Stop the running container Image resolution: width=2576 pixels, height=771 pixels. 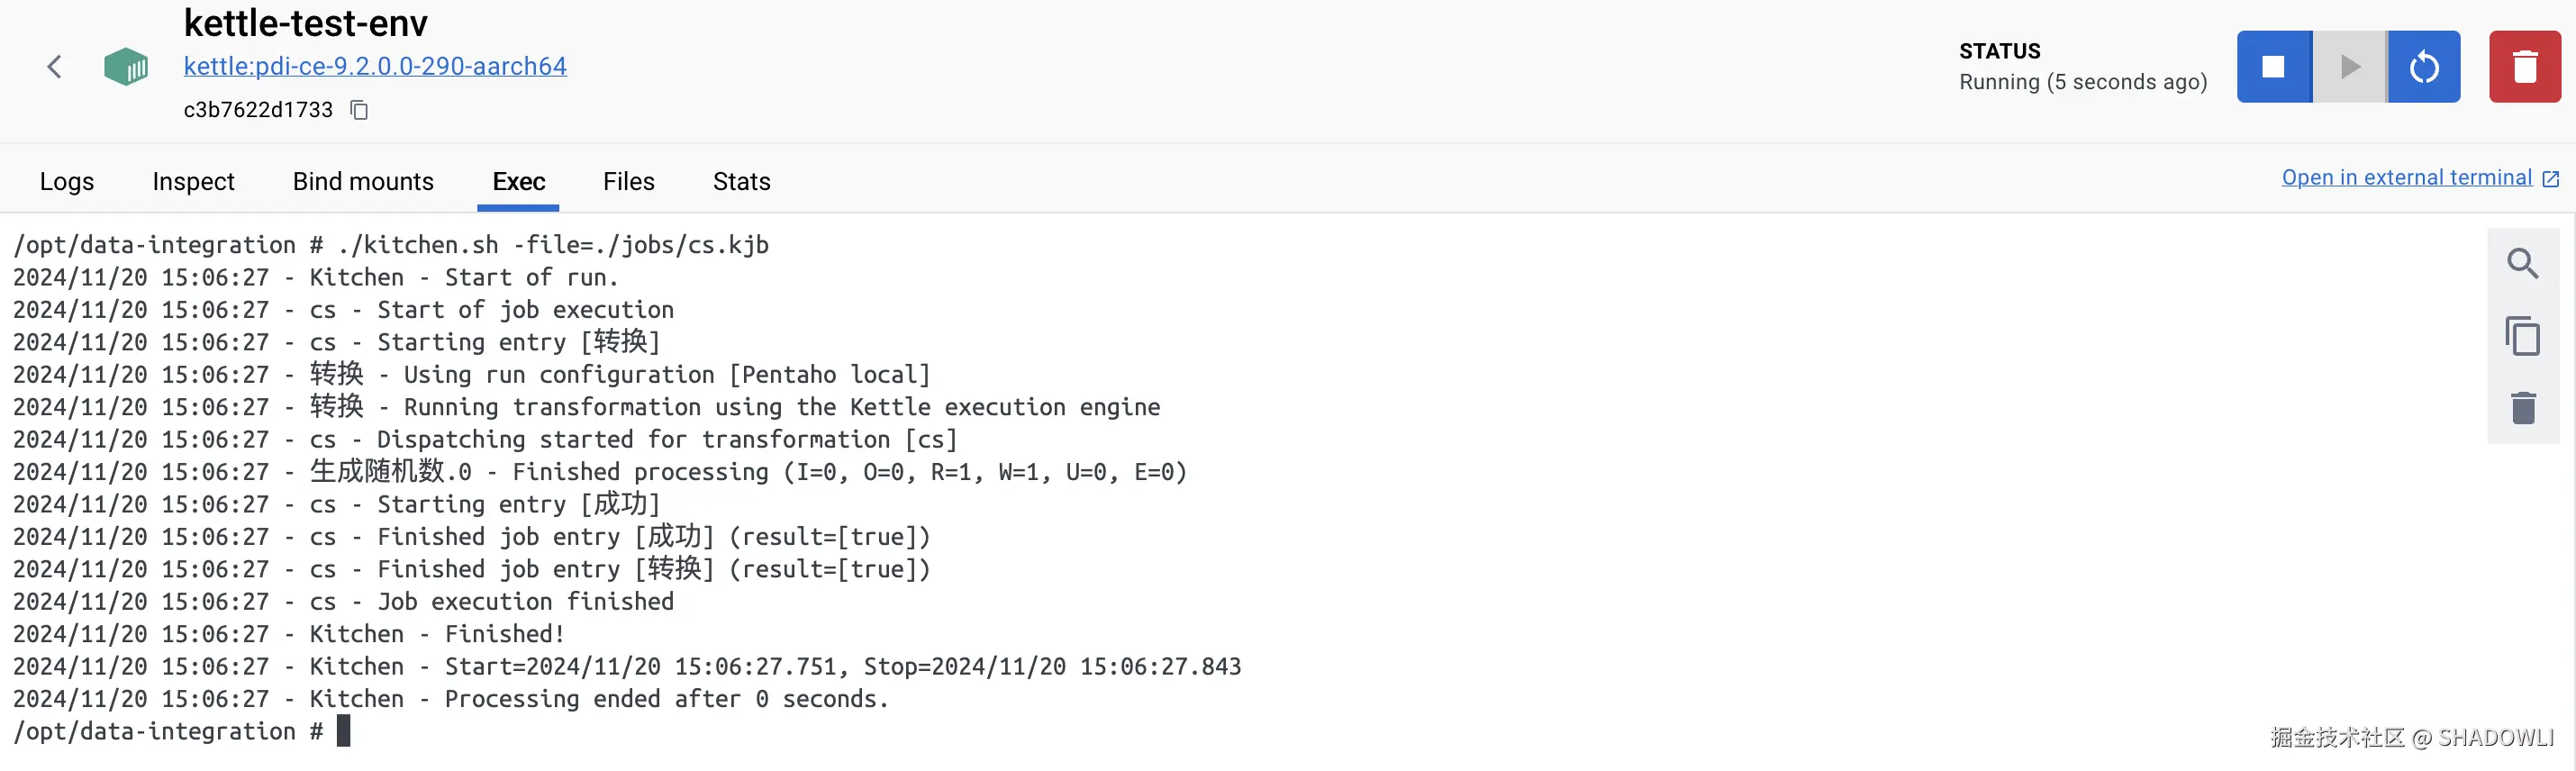coord(2273,67)
